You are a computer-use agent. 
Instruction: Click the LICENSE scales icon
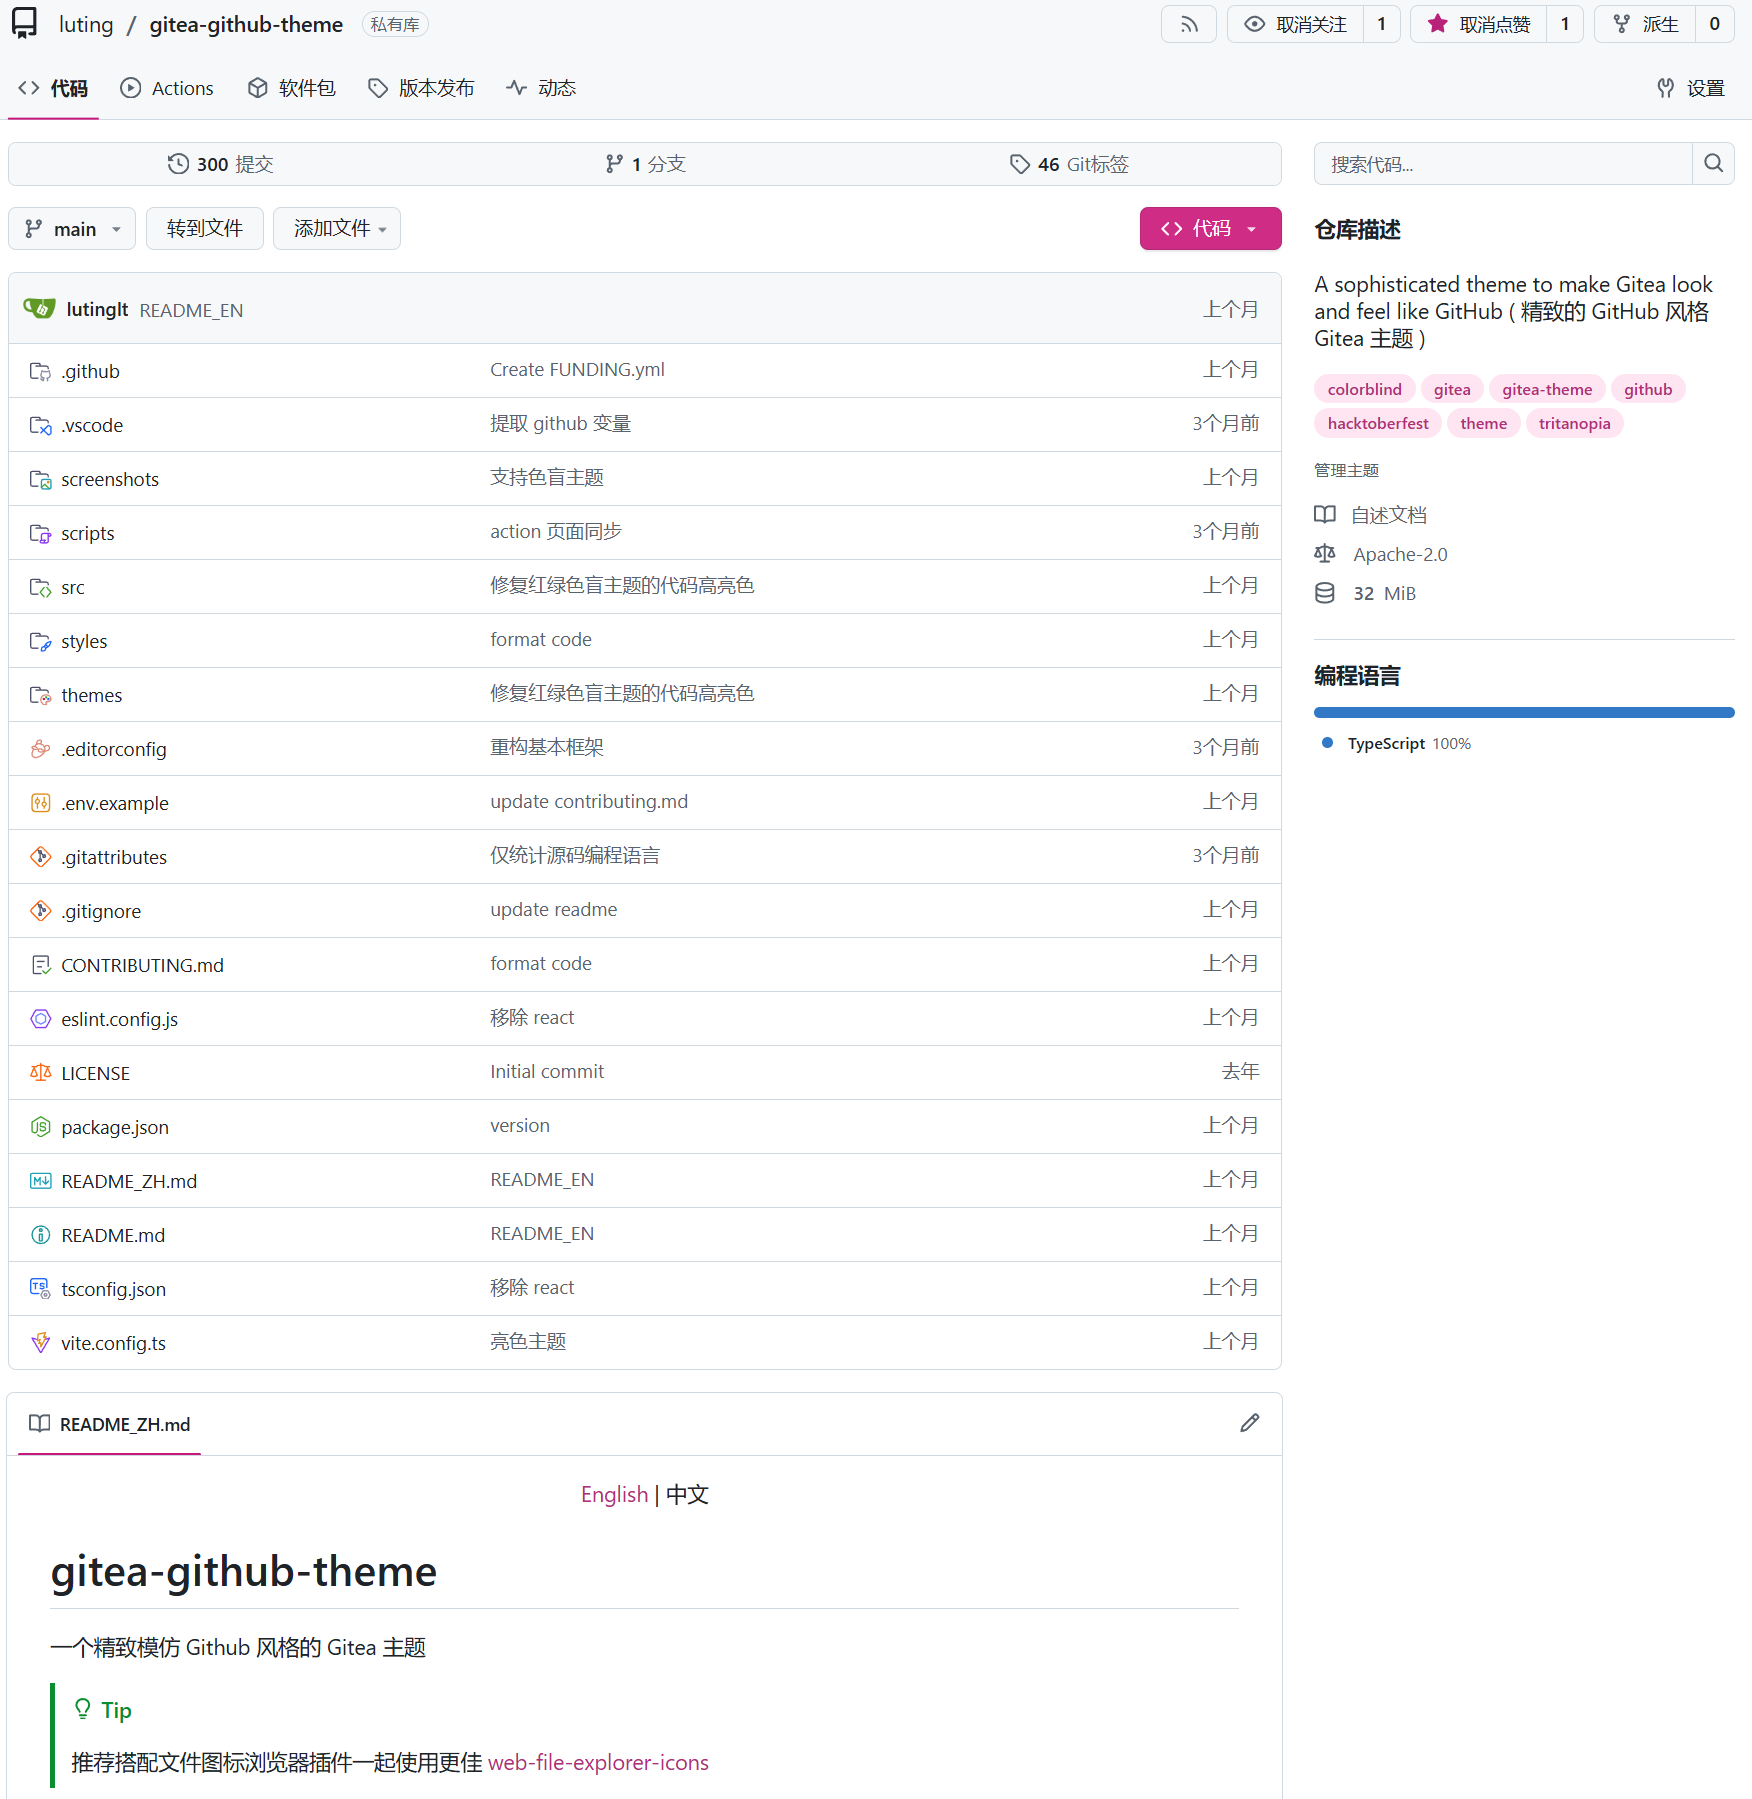(40, 1073)
